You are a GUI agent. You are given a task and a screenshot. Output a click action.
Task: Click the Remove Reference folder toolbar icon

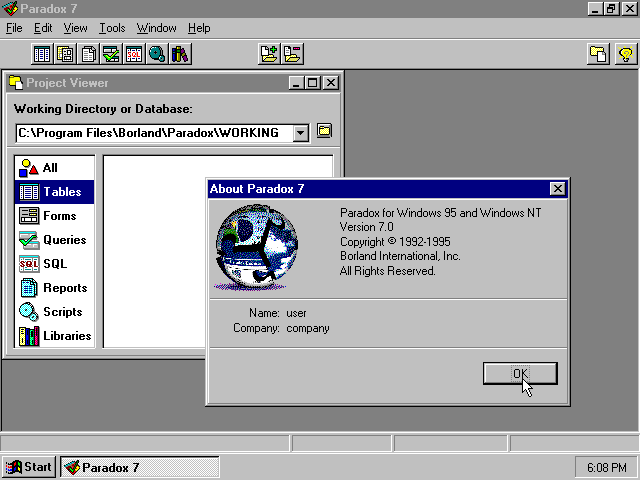point(292,54)
